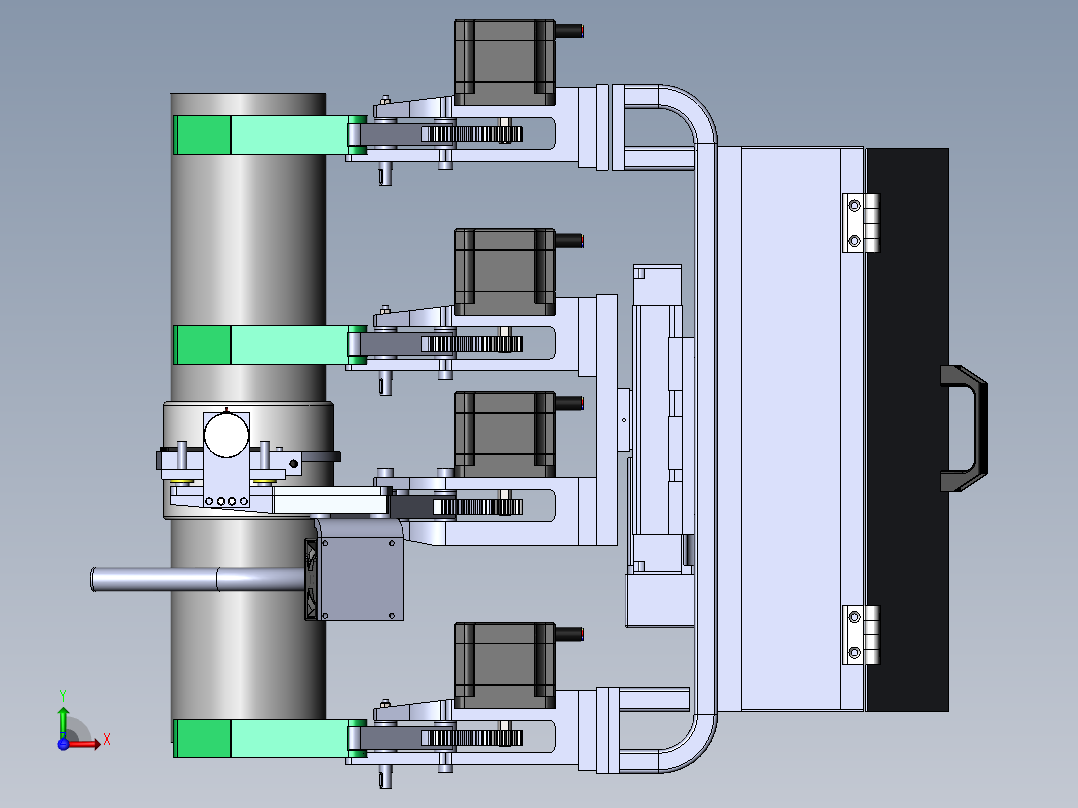Select the upper hinge on the case
Screen dimensions: 1078x808
[861, 223]
